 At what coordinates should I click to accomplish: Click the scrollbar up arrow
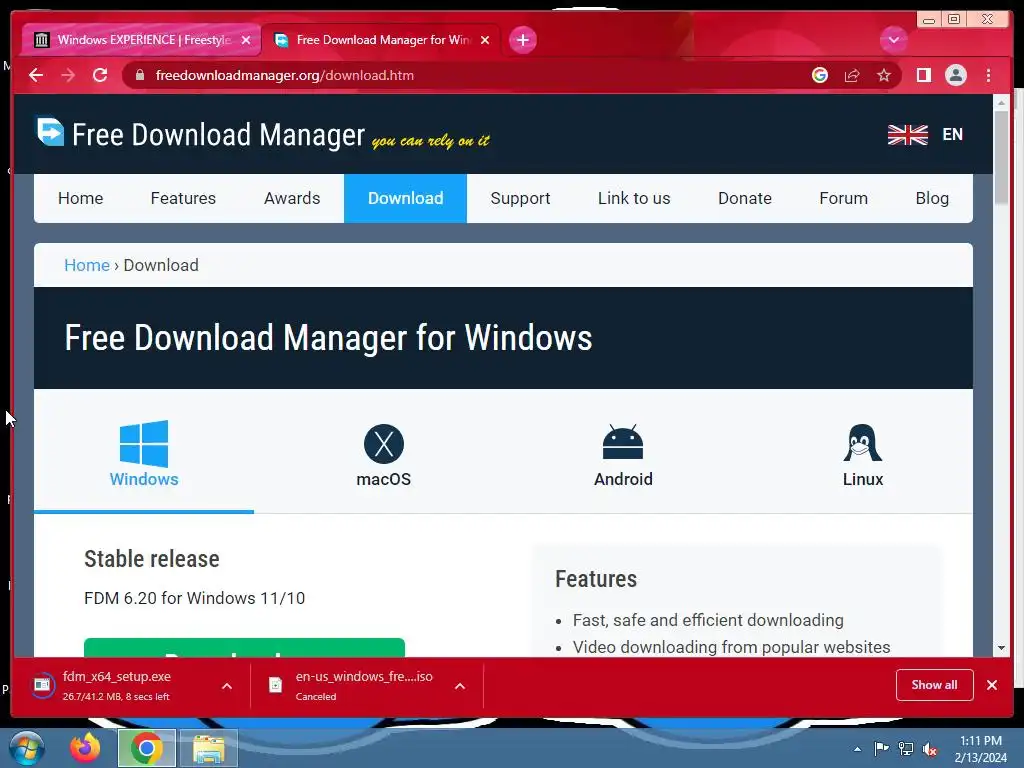point(1001,103)
